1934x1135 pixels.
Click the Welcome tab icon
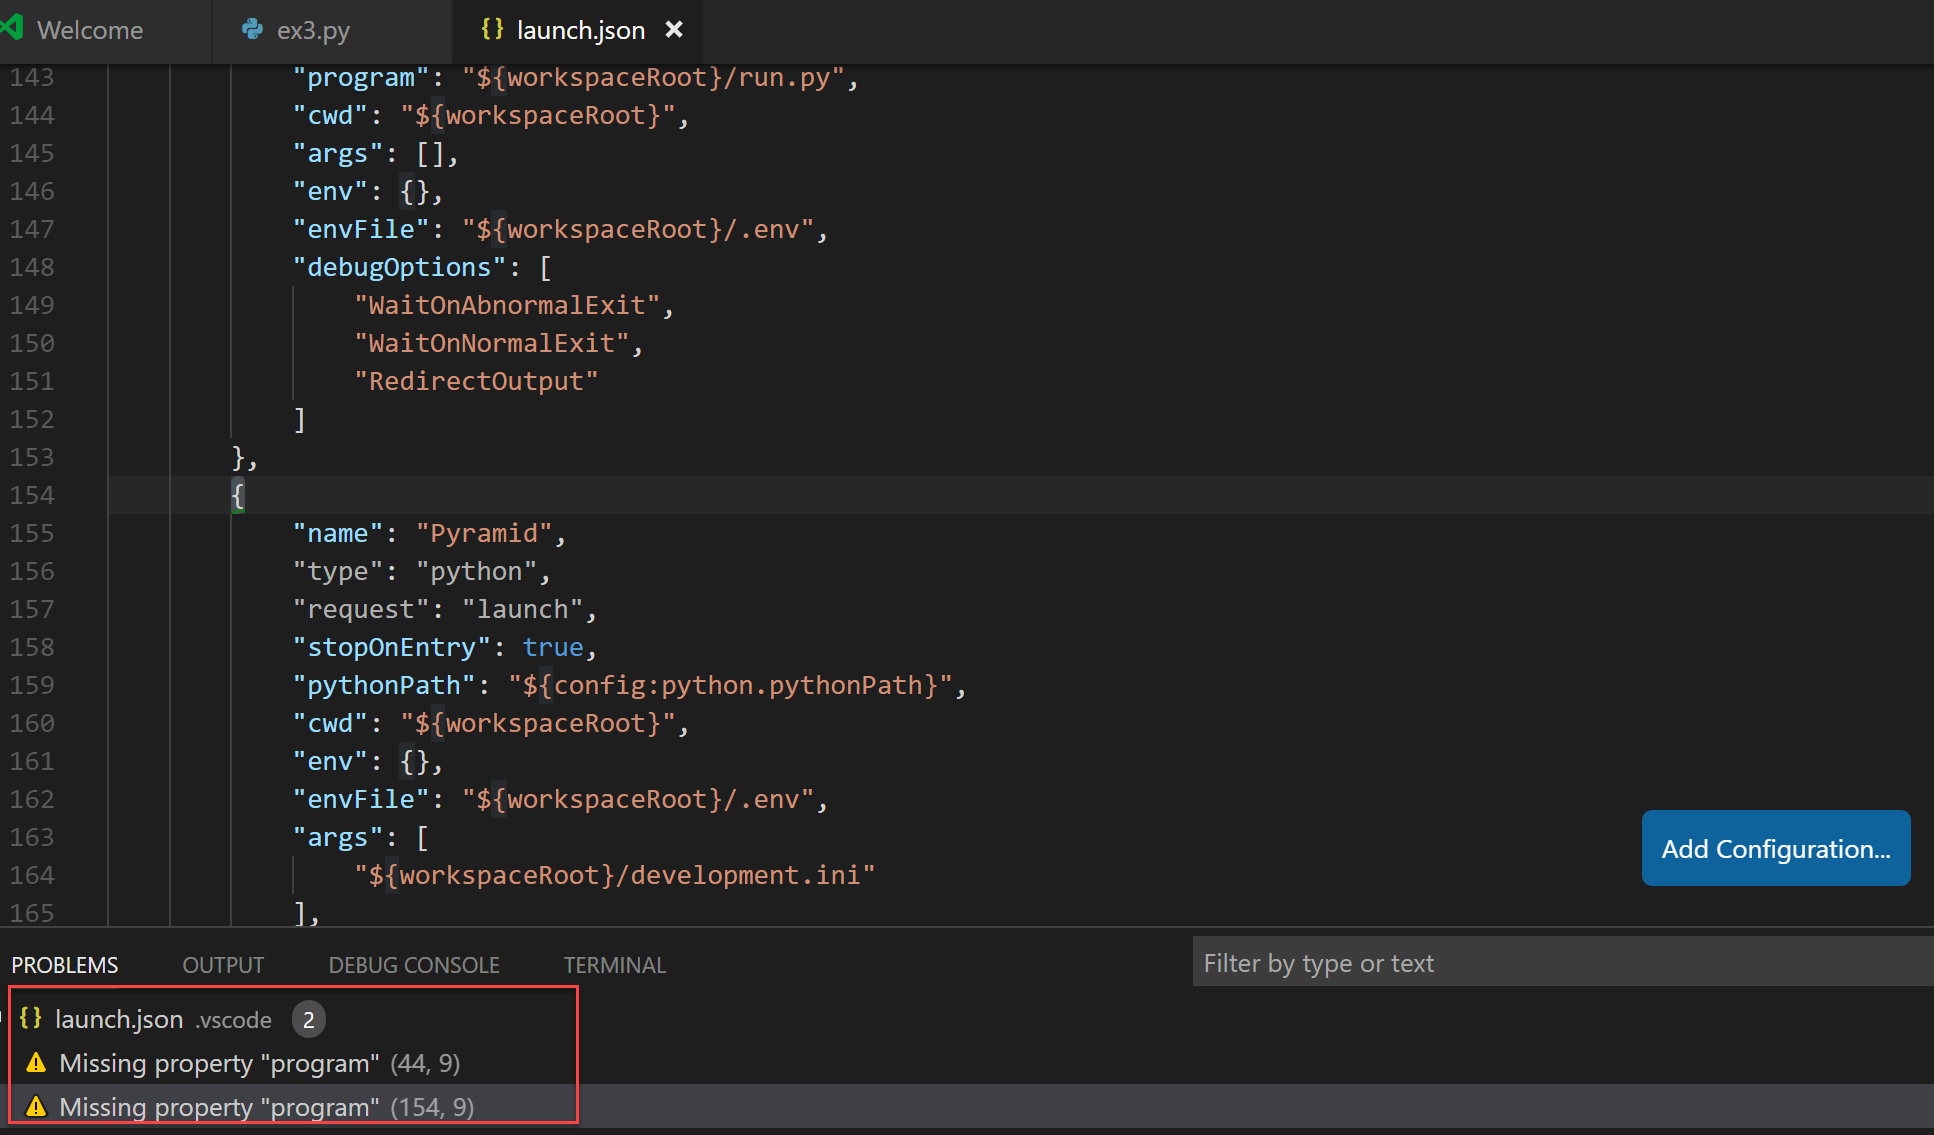pos(16,30)
